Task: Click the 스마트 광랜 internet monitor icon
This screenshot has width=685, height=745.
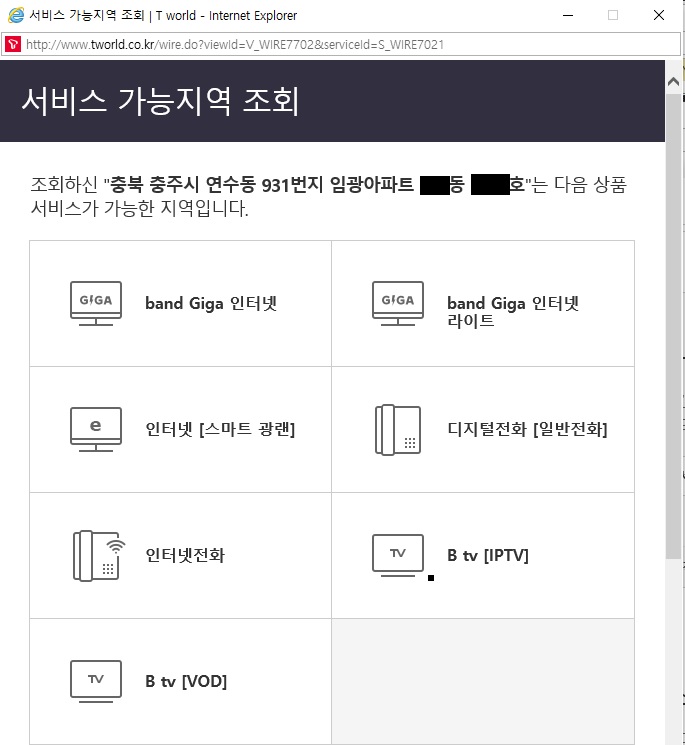Action: coord(96,429)
